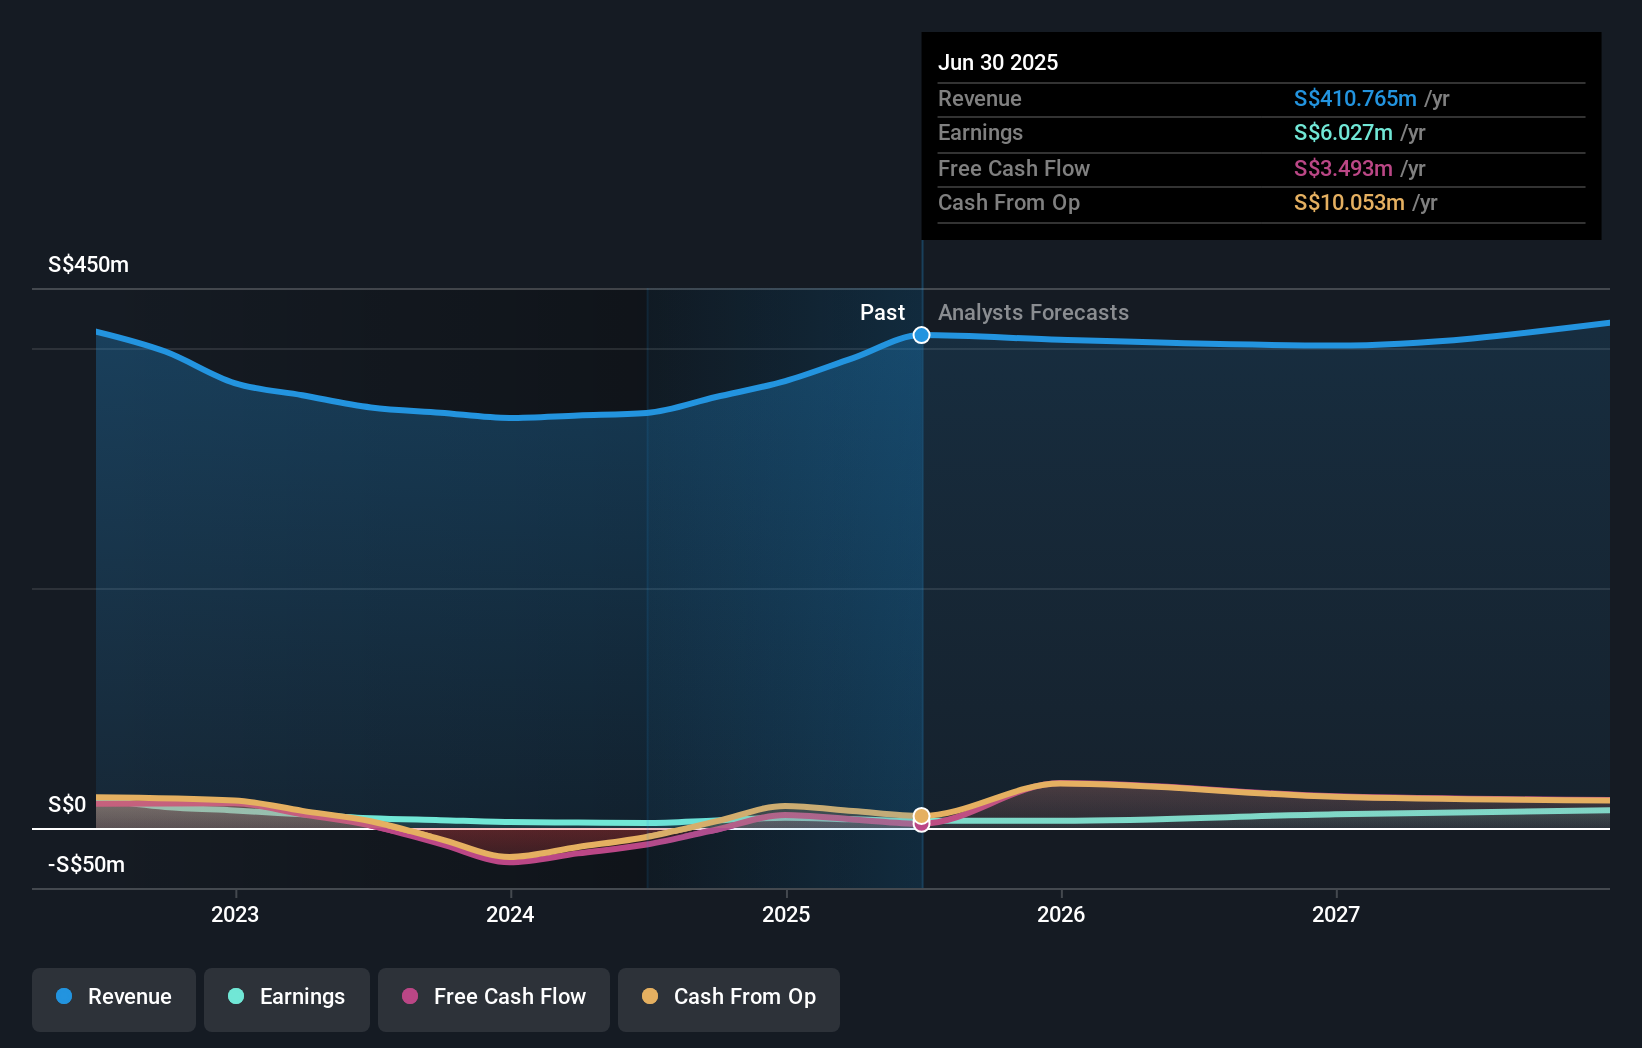
Task: Toggle off the Earnings series
Action: coord(287,999)
